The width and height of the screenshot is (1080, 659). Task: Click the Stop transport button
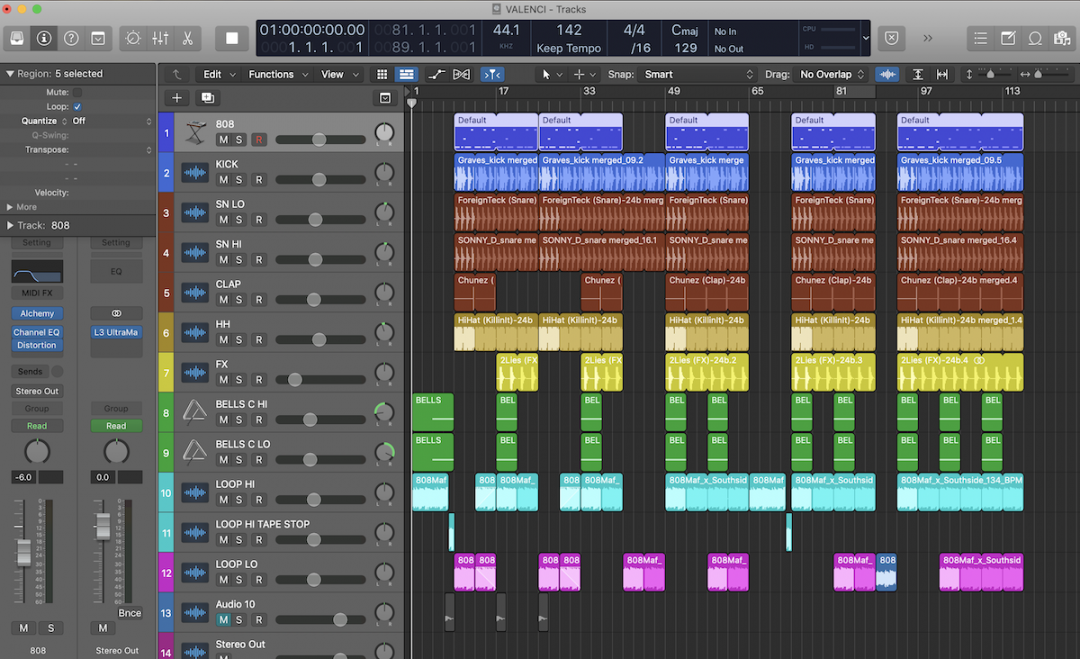coord(232,37)
